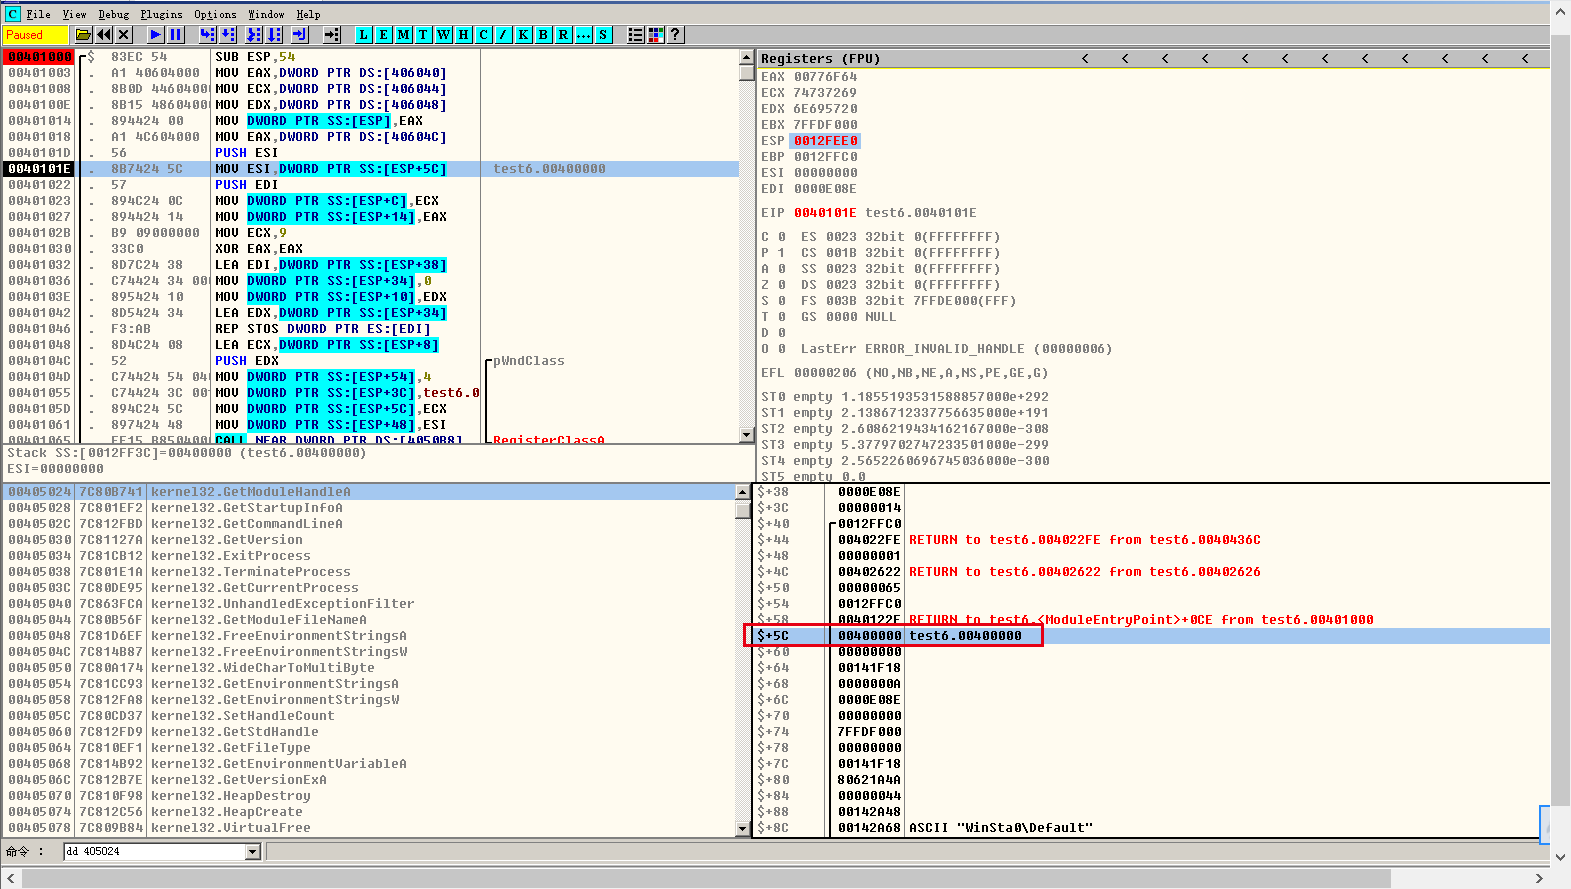This screenshot has height=889, width=1571.
Task: Click disassembly pane scrollbar up arrow
Action: coord(746,57)
